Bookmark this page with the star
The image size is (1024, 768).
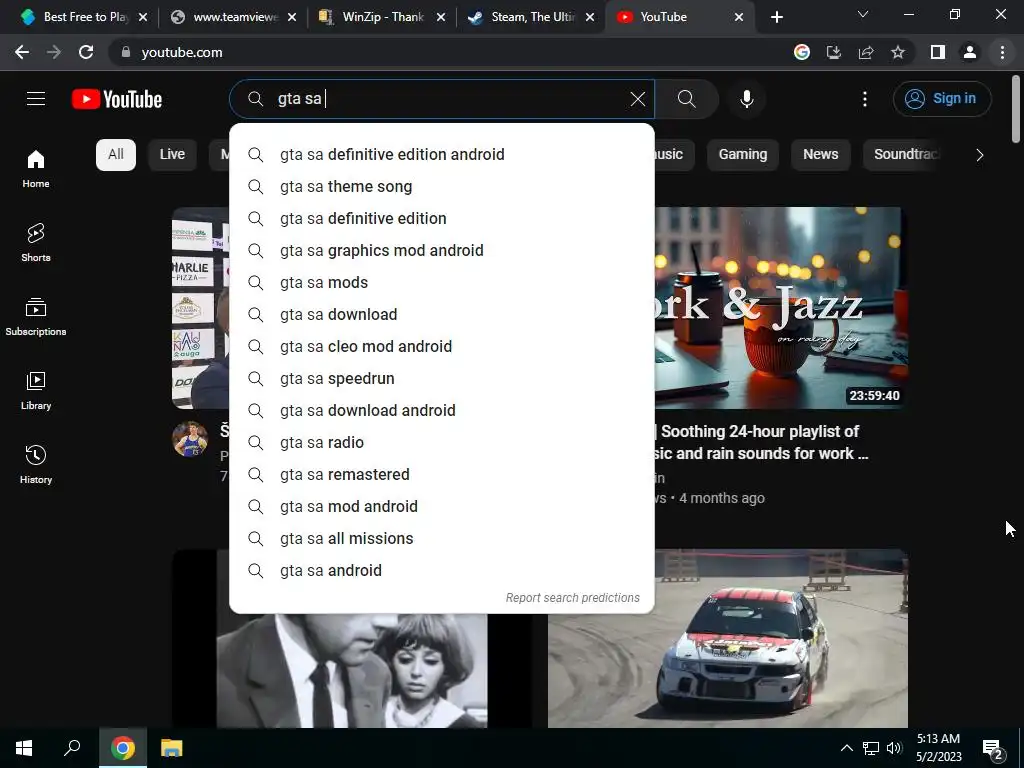click(x=898, y=52)
